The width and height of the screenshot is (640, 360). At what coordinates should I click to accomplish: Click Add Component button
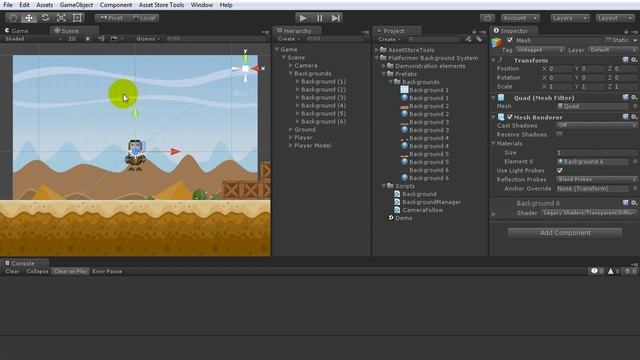point(565,233)
